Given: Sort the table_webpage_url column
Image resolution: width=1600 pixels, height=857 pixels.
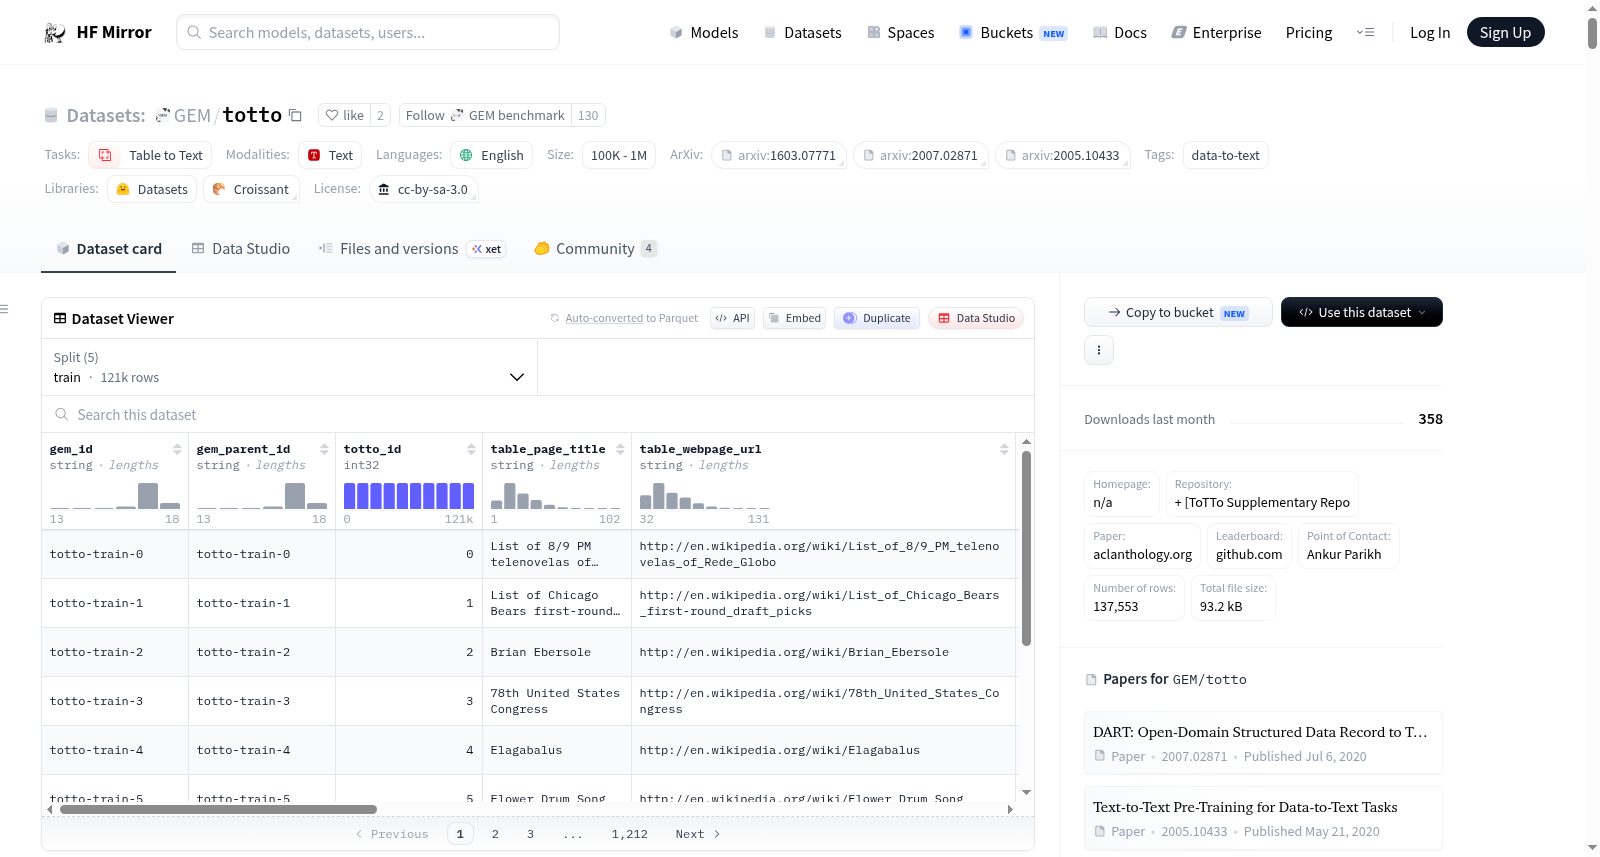Looking at the screenshot, I should 1004,449.
